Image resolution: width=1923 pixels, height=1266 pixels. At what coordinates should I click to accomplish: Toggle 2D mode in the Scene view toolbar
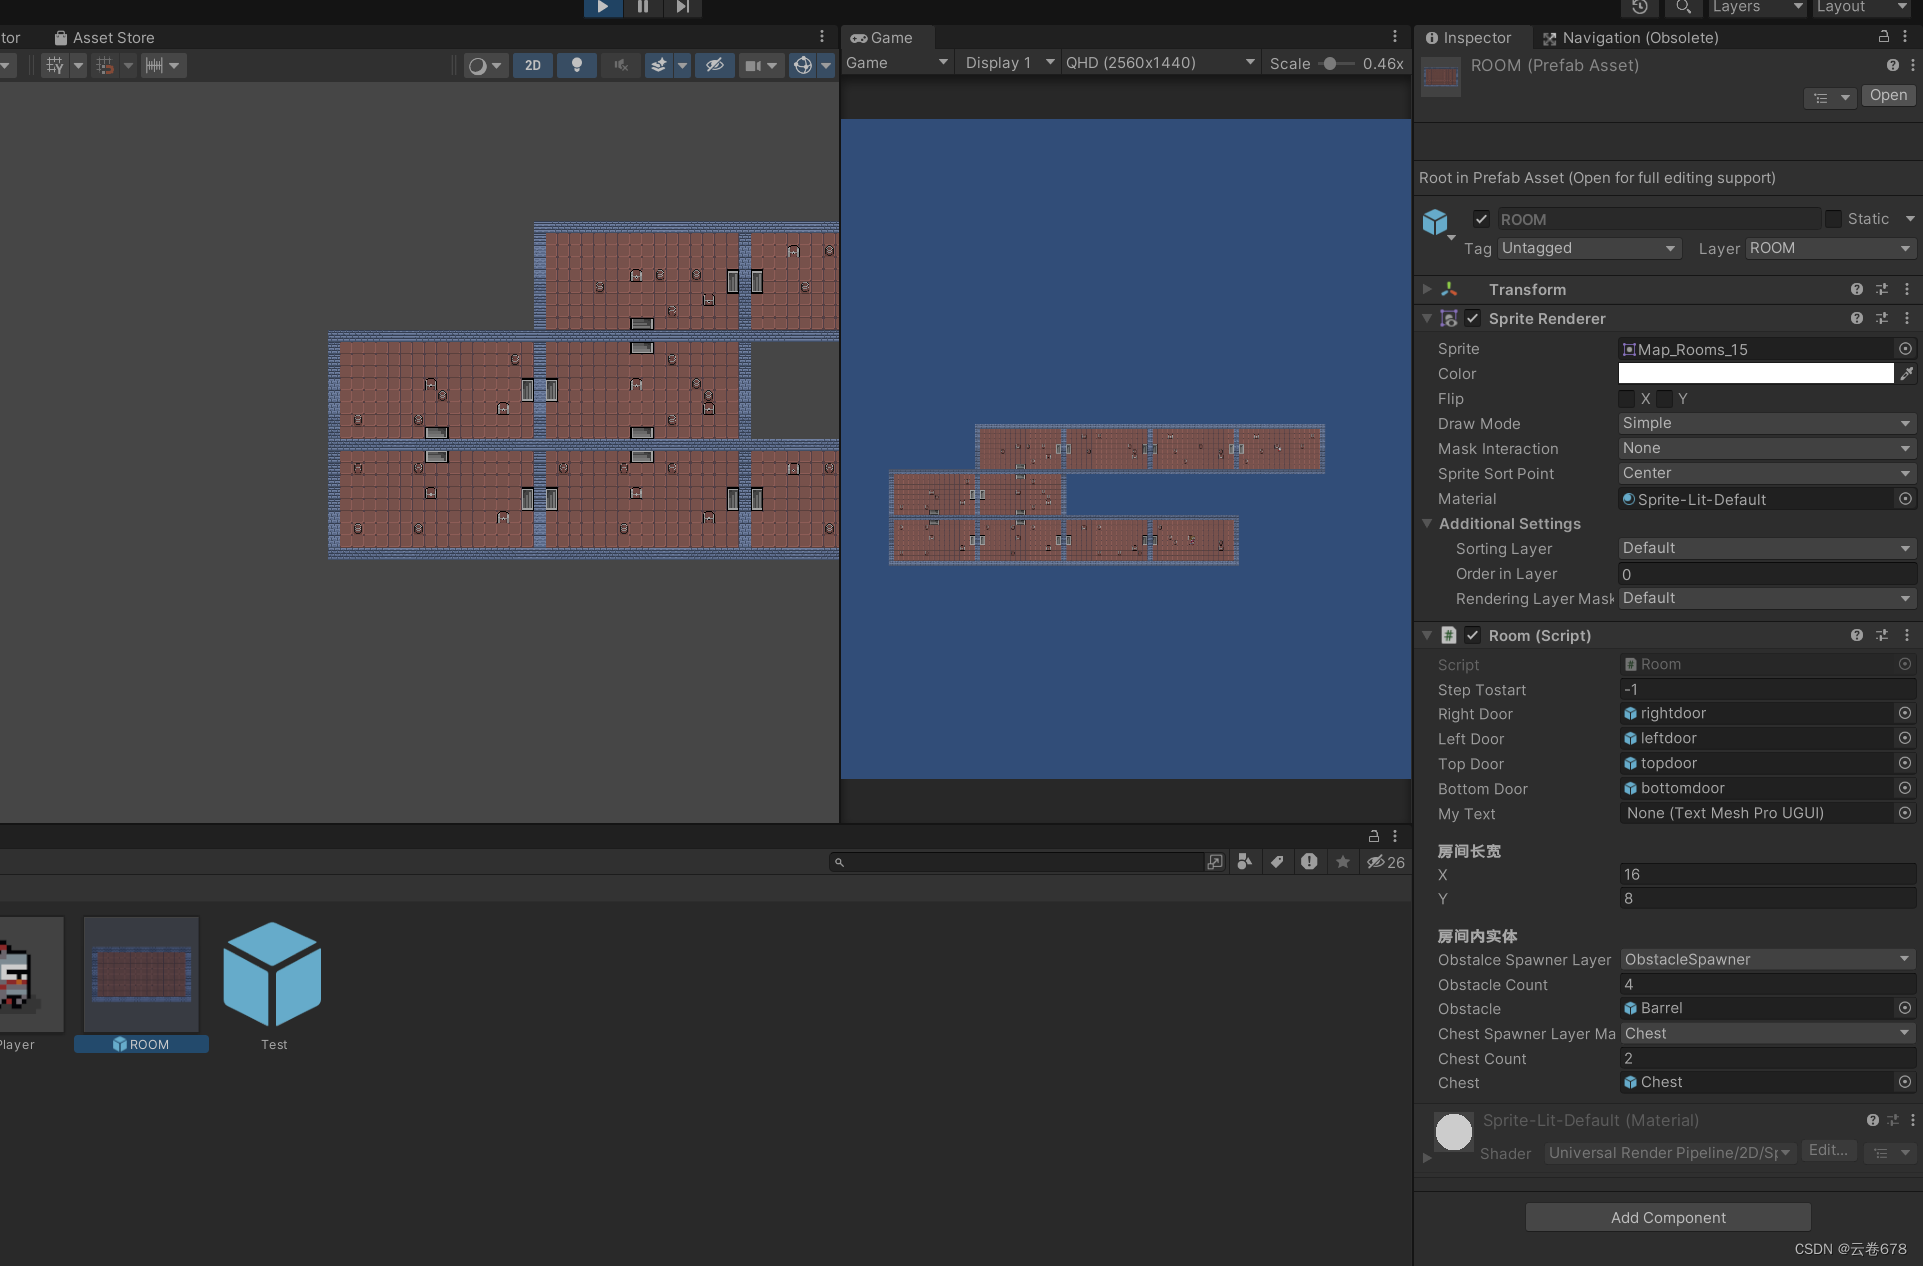click(x=532, y=65)
